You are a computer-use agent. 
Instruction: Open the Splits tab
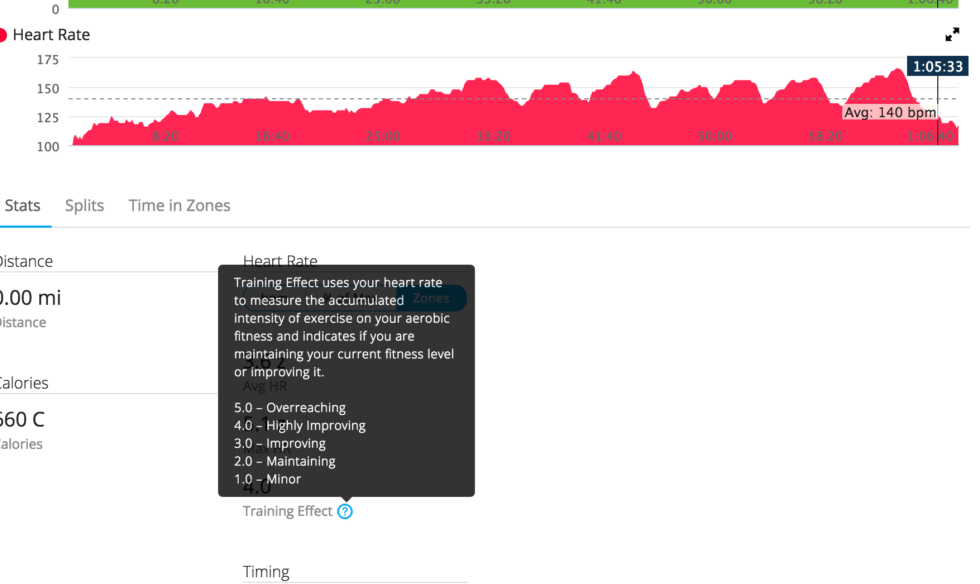tap(84, 206)
